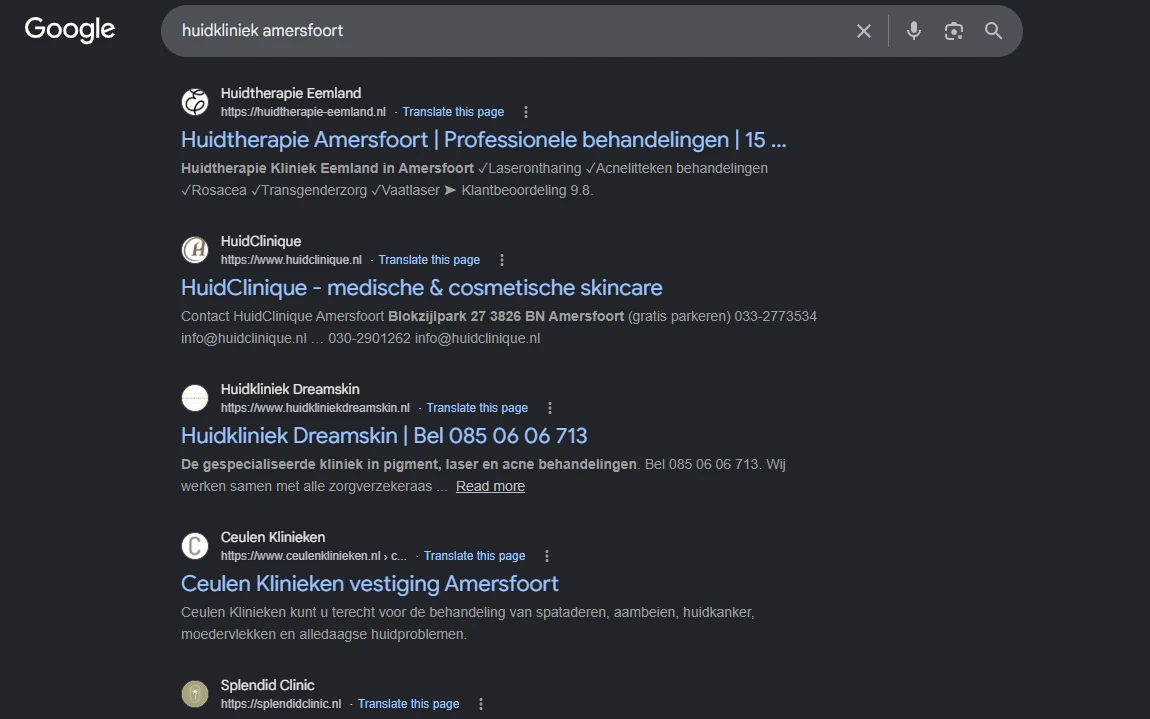Open search by image camera icon
The image size is (1150, 719).
click(x=953, y=31)
